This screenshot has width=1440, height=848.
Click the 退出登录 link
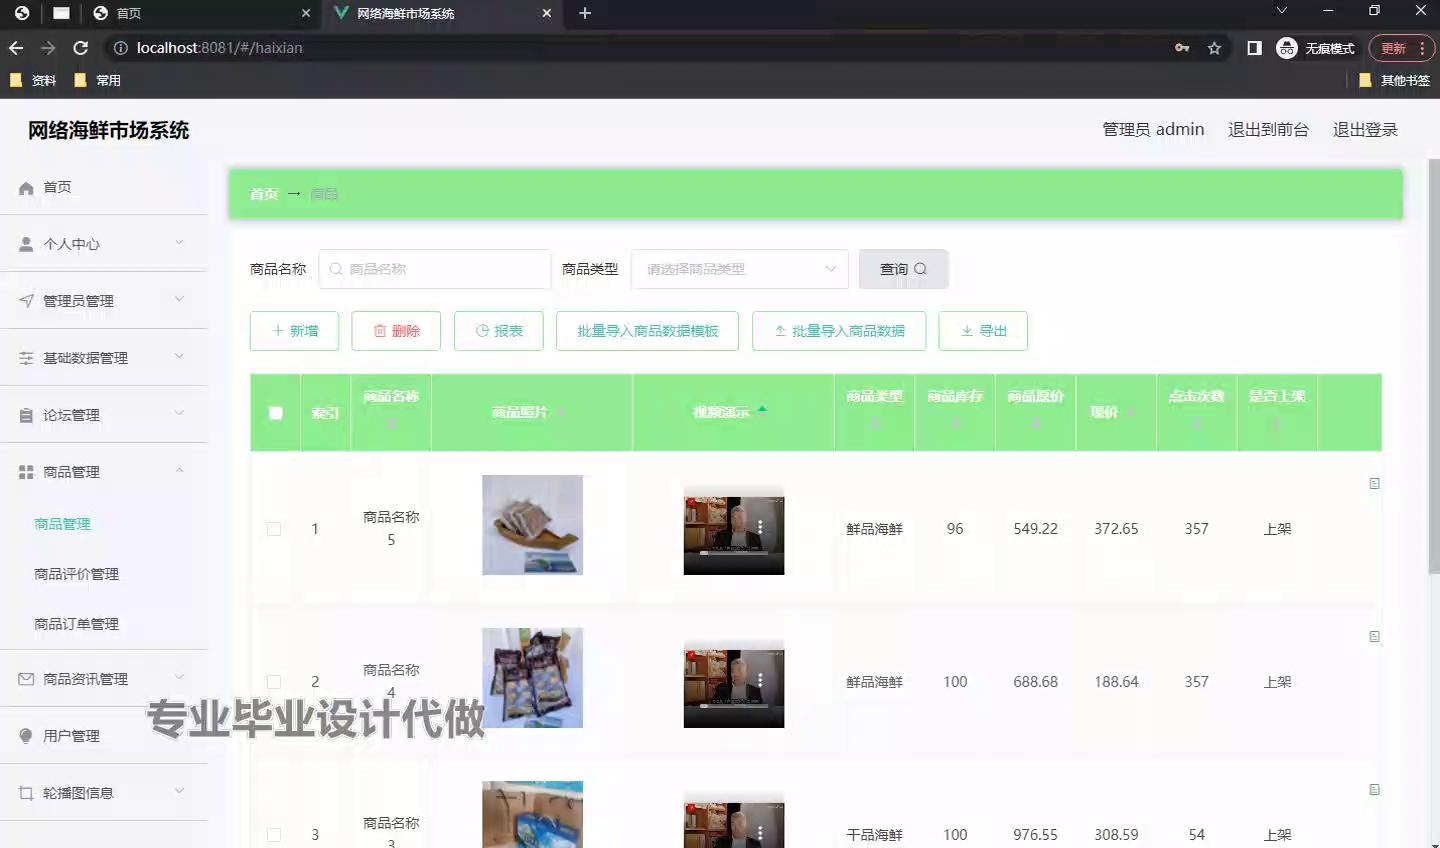(1364, 130)
